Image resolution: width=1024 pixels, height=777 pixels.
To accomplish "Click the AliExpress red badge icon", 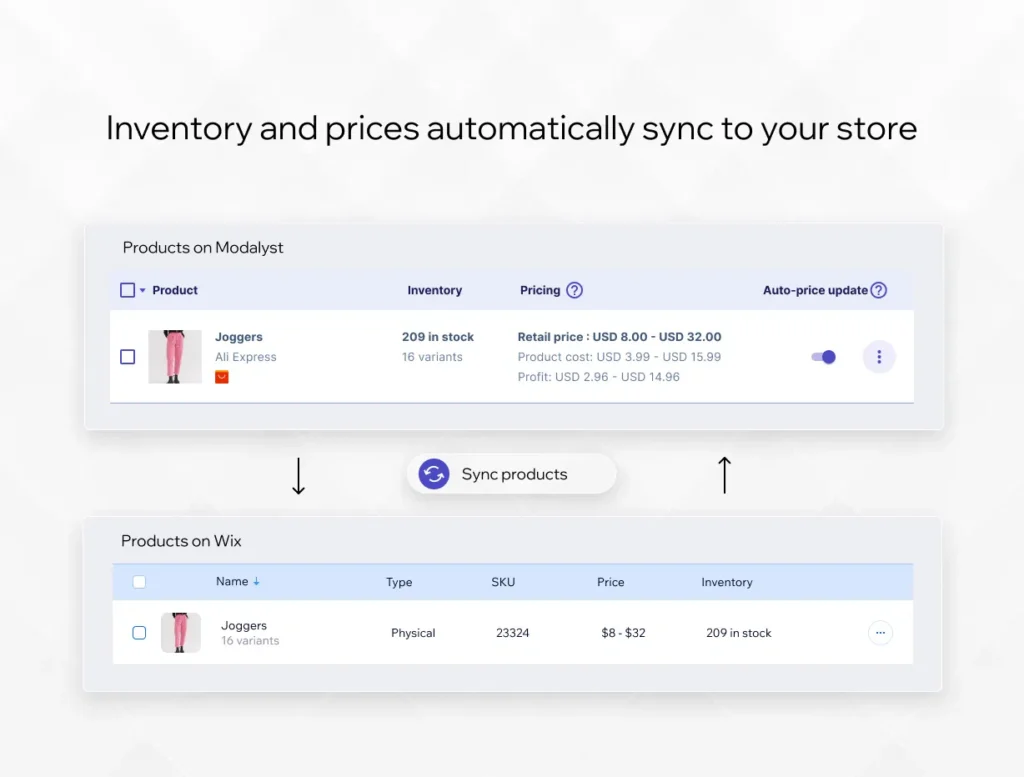I will pos(222,377).
